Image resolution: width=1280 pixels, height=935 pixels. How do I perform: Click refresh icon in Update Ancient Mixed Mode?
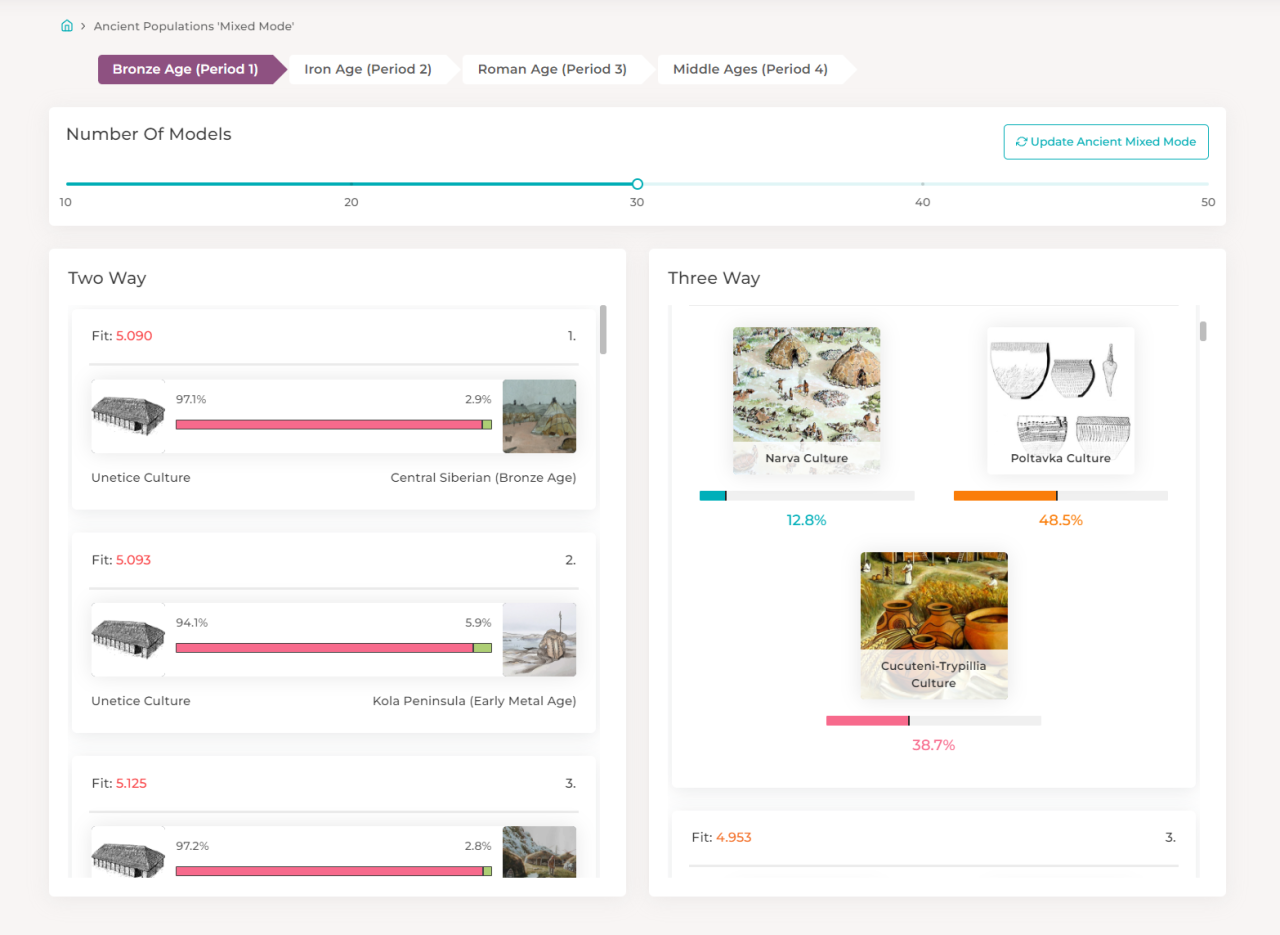pyautogui.click(x=1021, y=142)
